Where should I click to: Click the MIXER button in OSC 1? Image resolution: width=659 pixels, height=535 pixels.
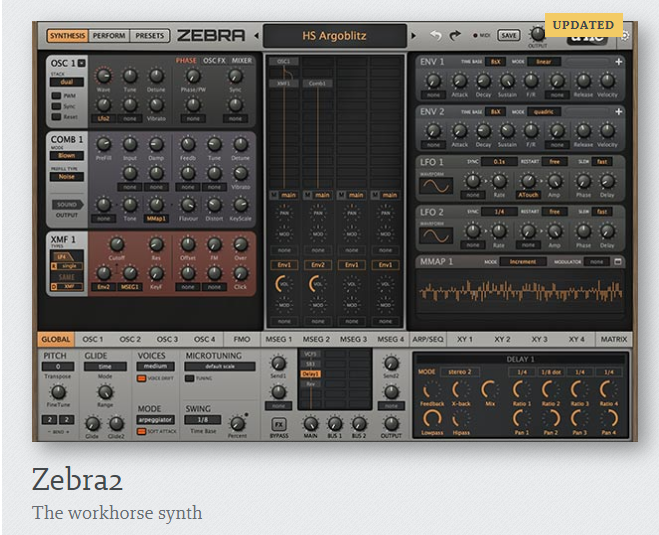coord(242,61)
